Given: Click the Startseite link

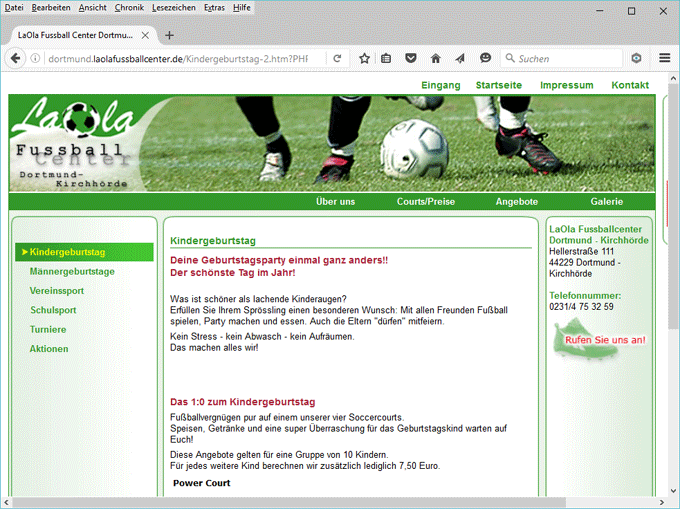Looking at the screenshot, I should click(x=499, y=85).
